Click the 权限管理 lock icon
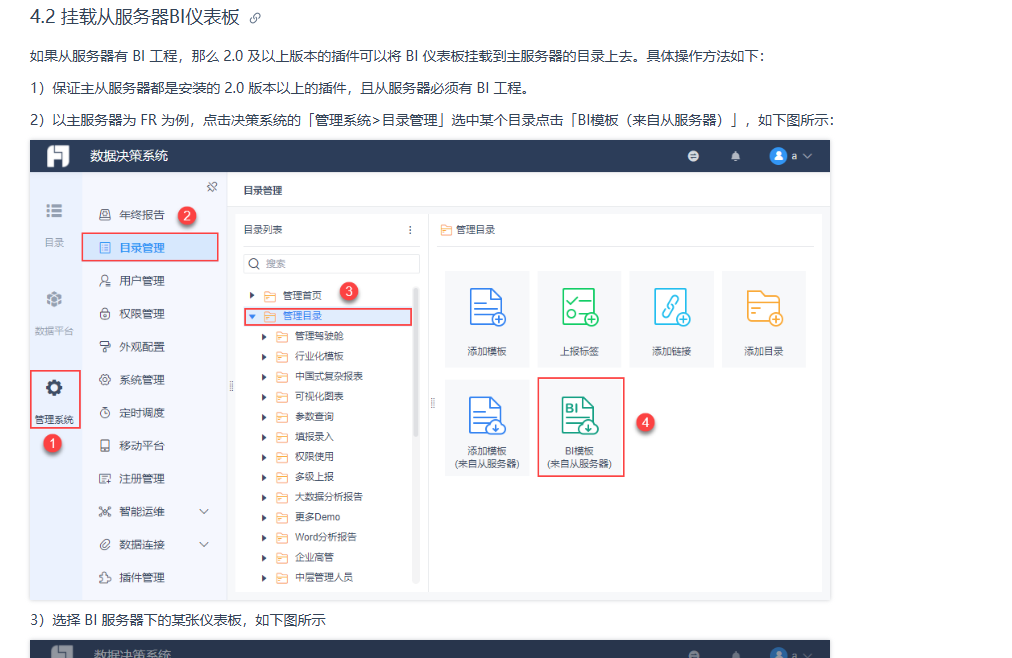Screen dimensions: 1012x658 pos(105,314)
